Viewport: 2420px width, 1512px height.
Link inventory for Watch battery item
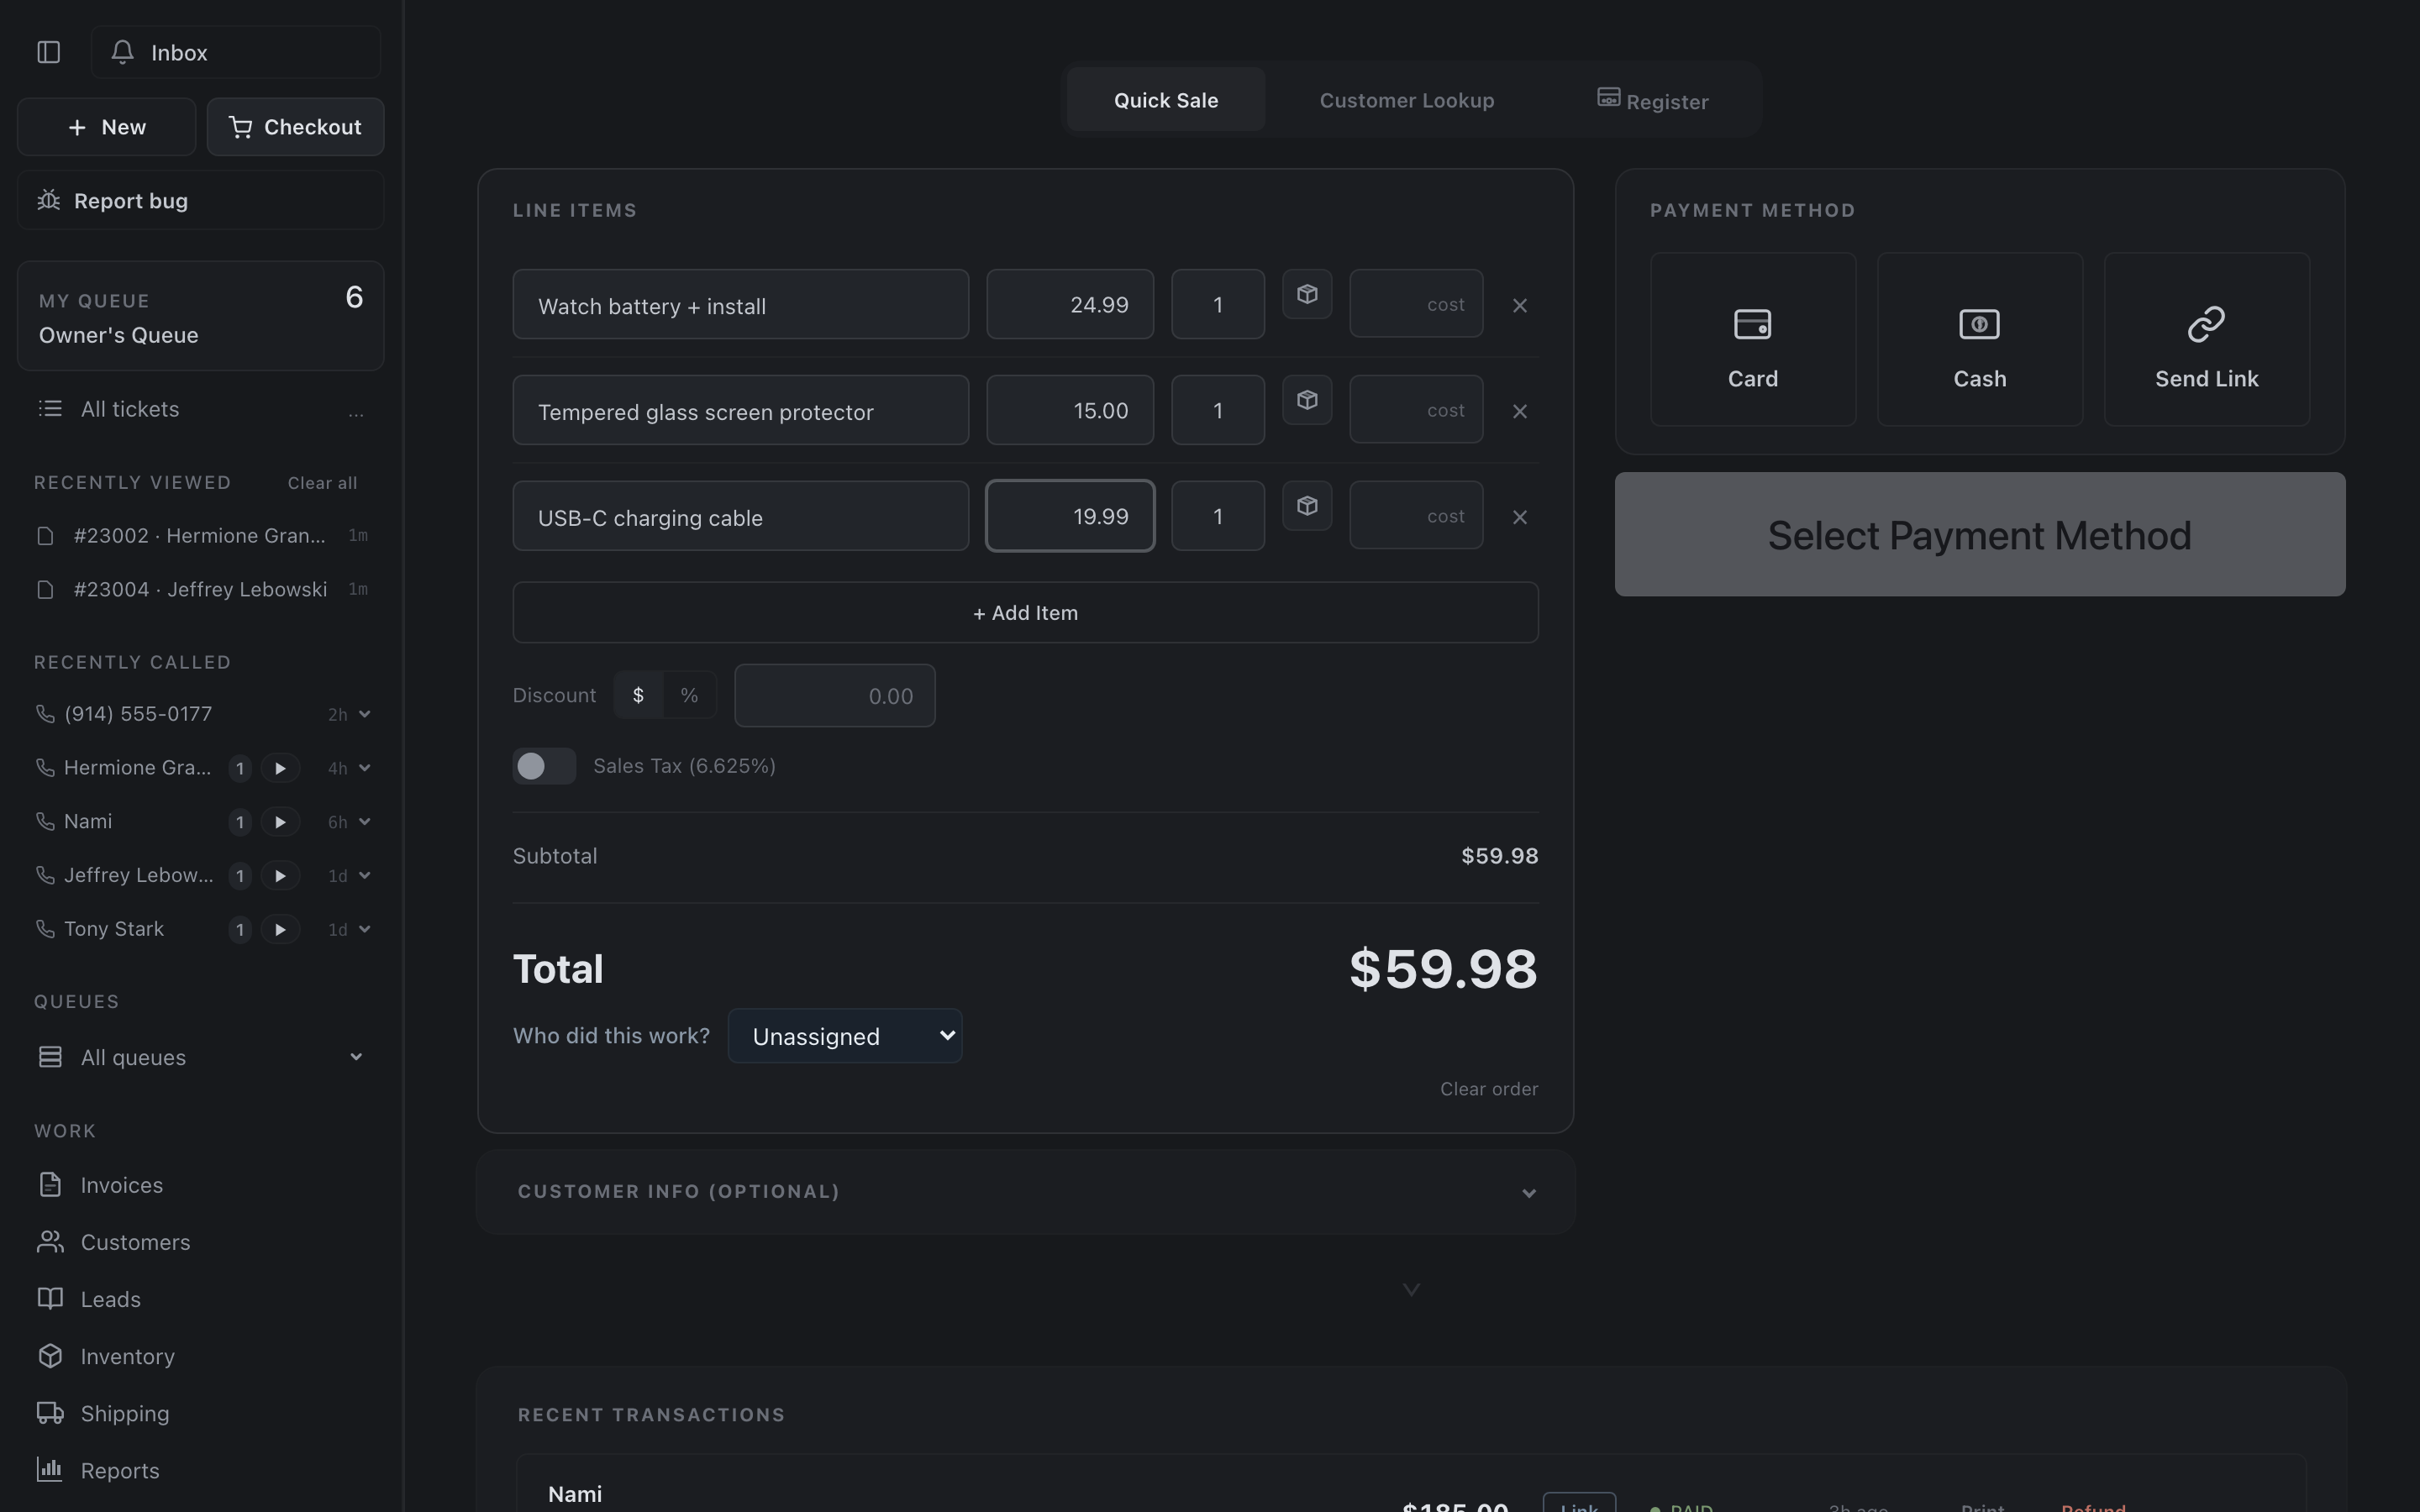pos(1307,294)
